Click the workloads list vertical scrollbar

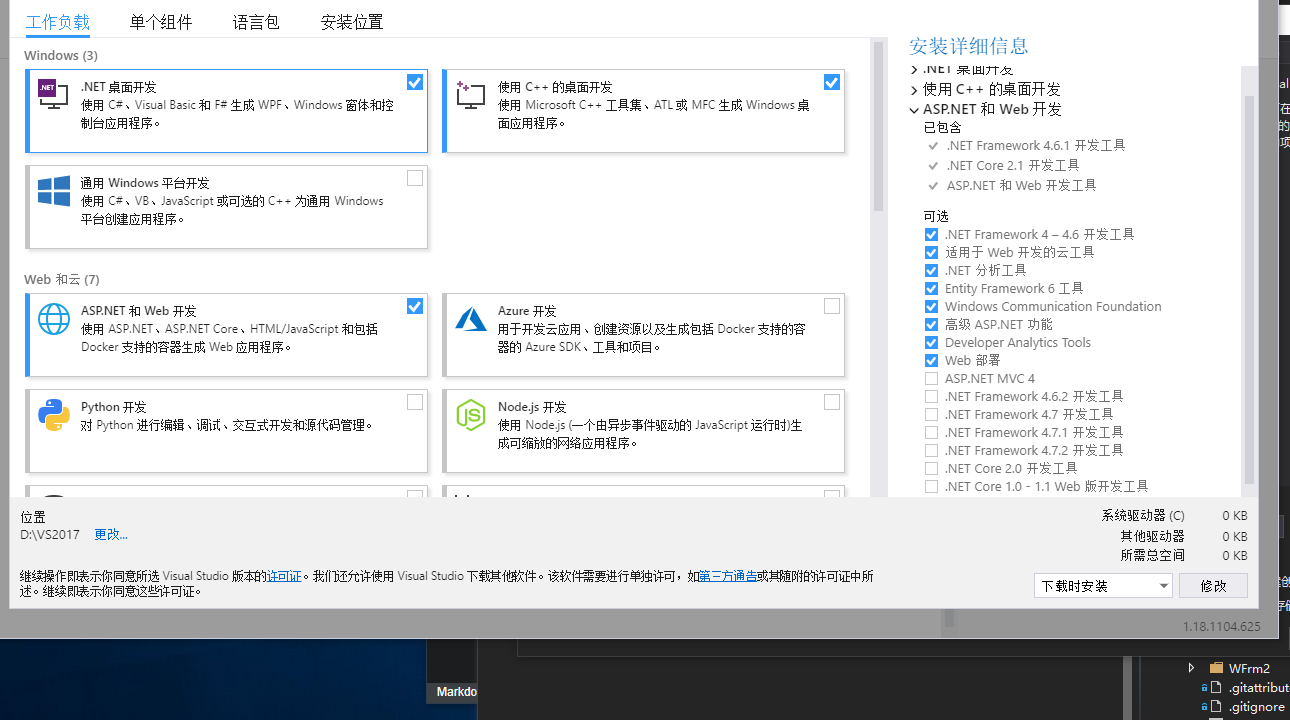tap(878, 125)
